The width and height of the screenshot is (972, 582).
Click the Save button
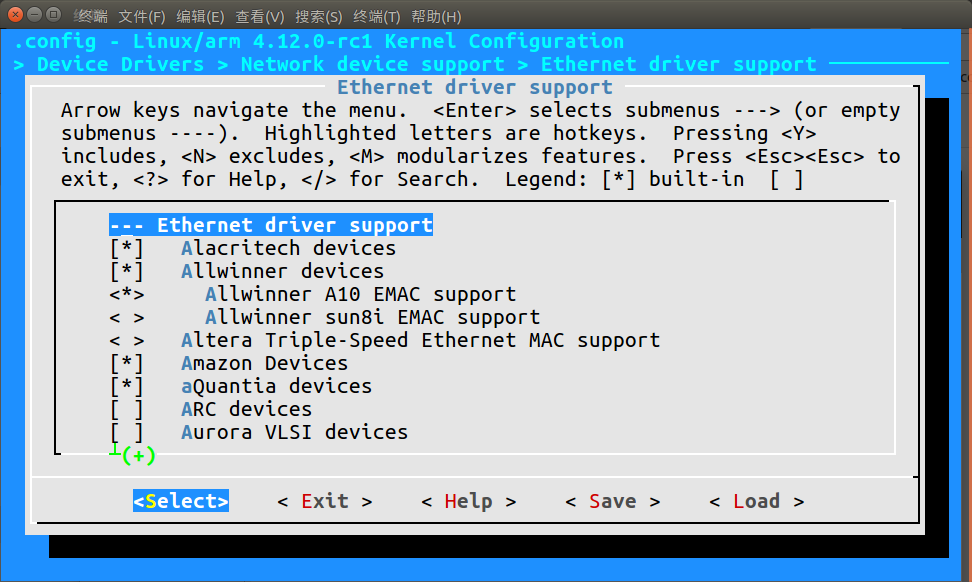tap(612, 501)
